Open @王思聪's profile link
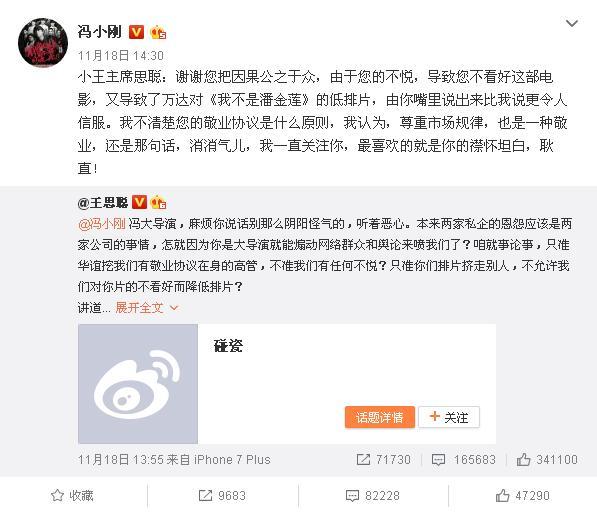 [x=103, y=203]
